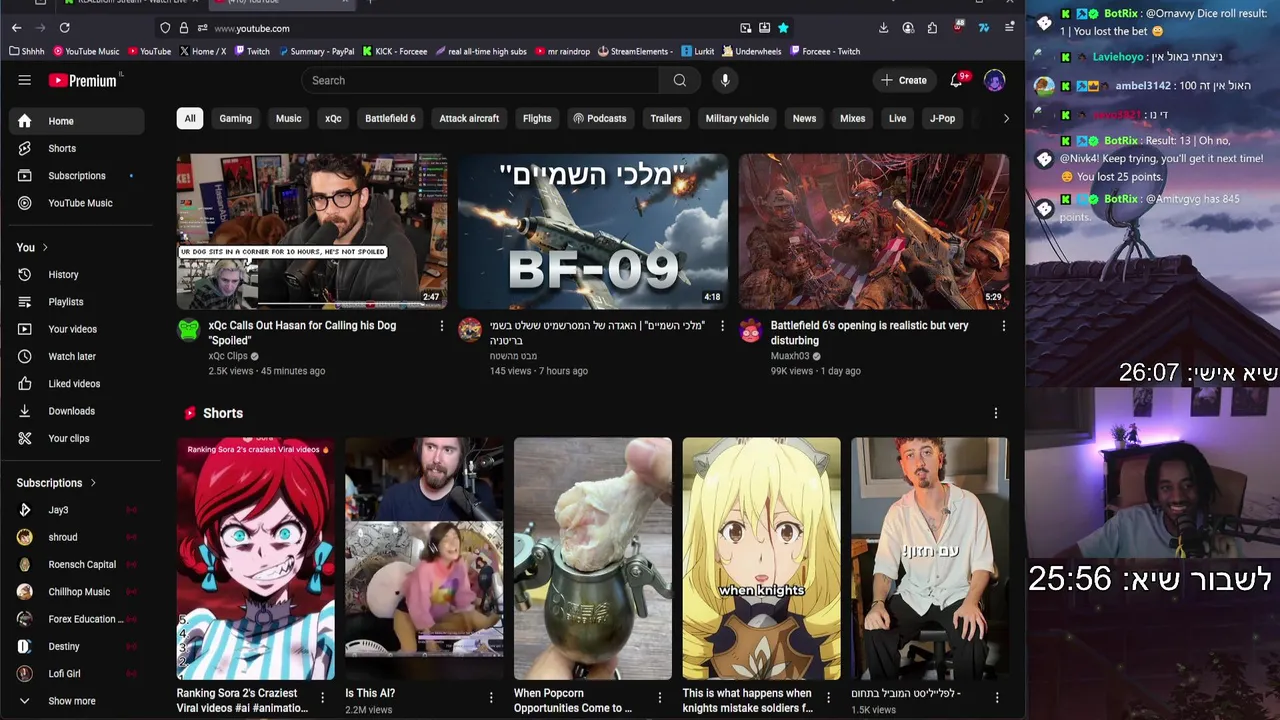Open Summary - PayPal bookmark

(x=317, y=51)
